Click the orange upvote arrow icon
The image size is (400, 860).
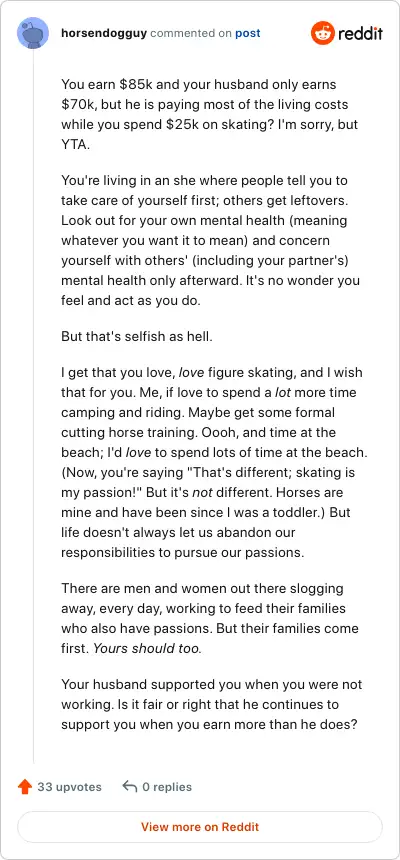[25, 787]
